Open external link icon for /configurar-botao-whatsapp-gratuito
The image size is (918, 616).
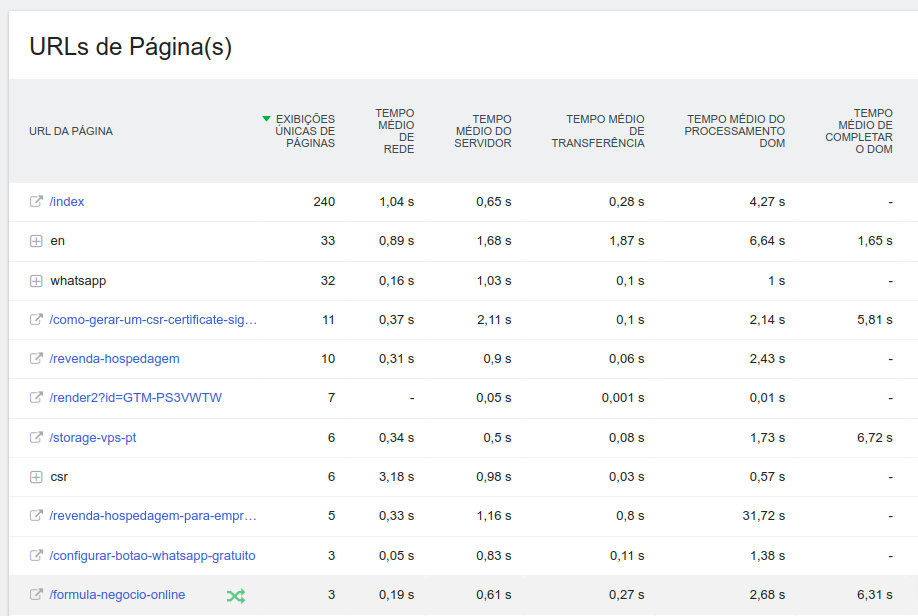[36, 555]
